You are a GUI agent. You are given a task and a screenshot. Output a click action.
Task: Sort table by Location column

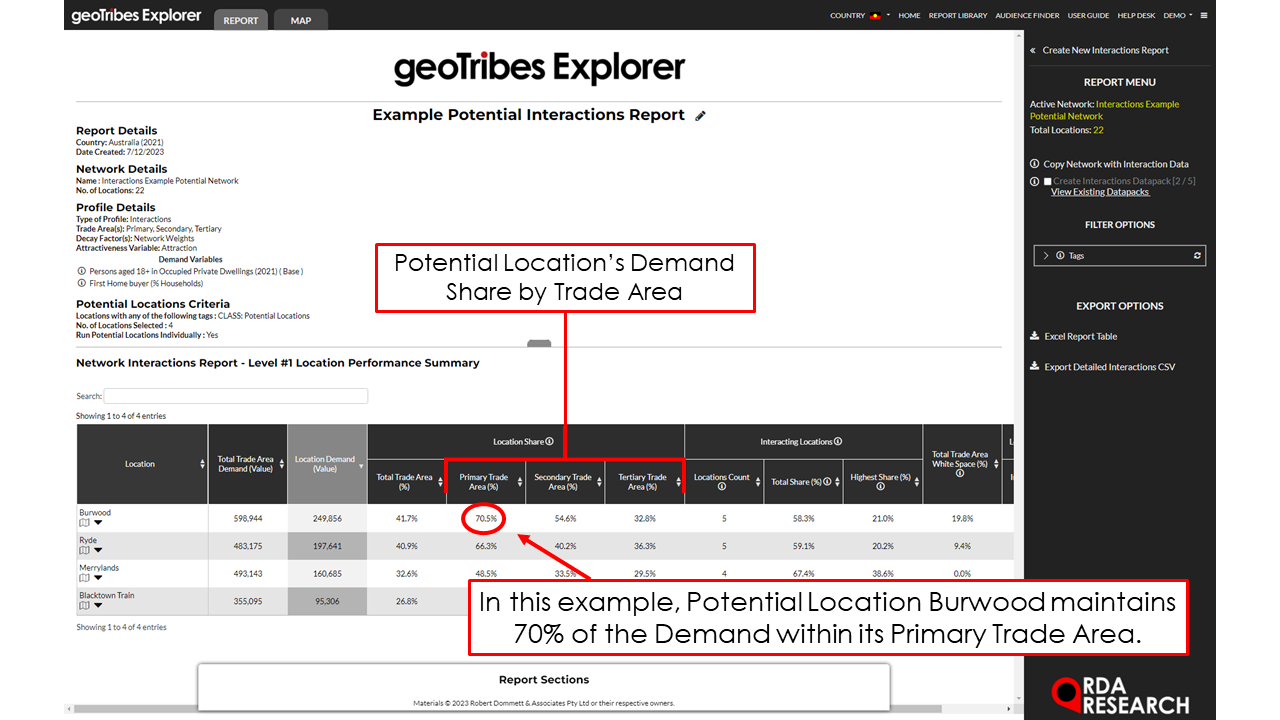tap(141, 464)
